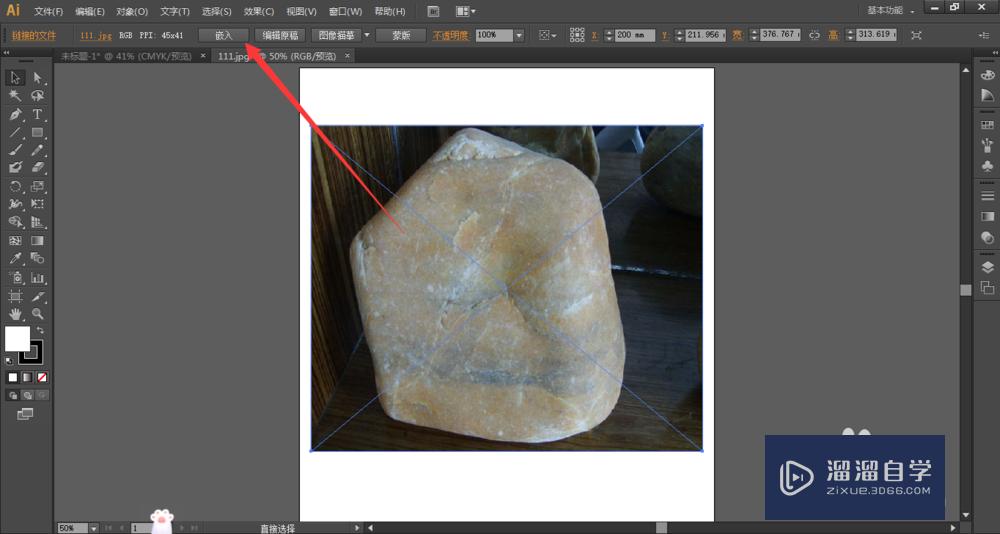Click the 高 height value field

876,35
